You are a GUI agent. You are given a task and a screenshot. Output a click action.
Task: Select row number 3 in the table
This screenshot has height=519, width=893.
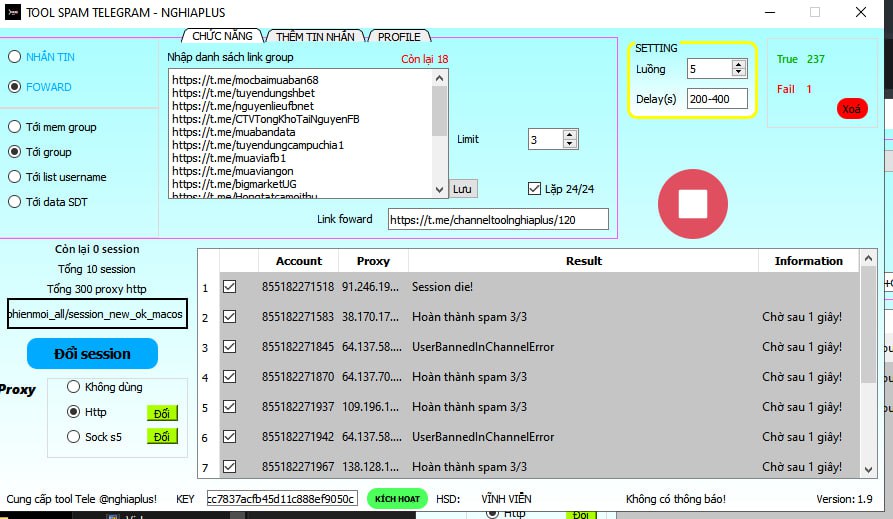tap(205, 348)
